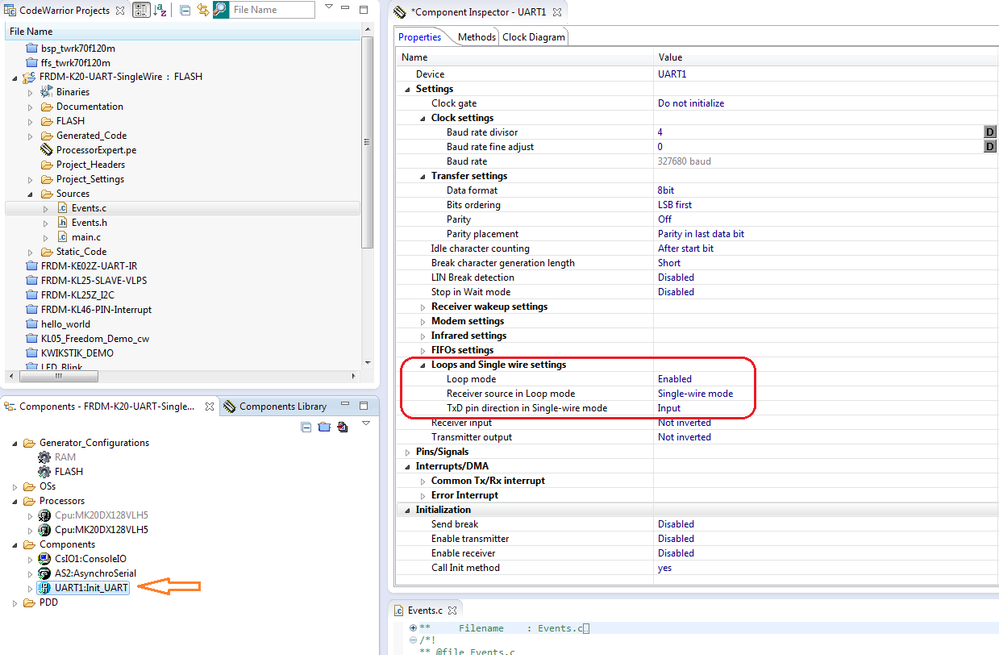This screenshot has width=999, height=655.
Task: Click the disabled Cpu:MK20DX128VLH5 chip icon
Action: point(44,515)
